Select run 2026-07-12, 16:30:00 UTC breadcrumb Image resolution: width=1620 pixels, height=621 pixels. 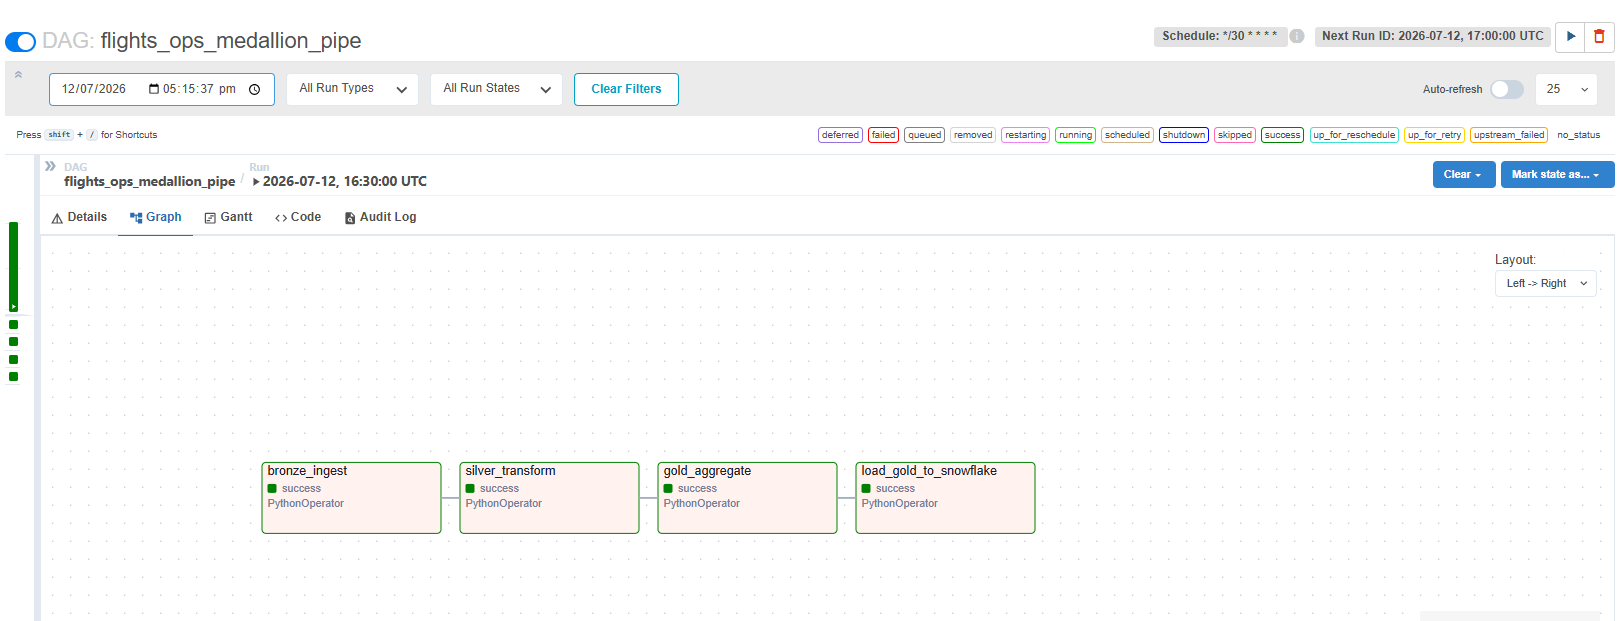point(340,181)
